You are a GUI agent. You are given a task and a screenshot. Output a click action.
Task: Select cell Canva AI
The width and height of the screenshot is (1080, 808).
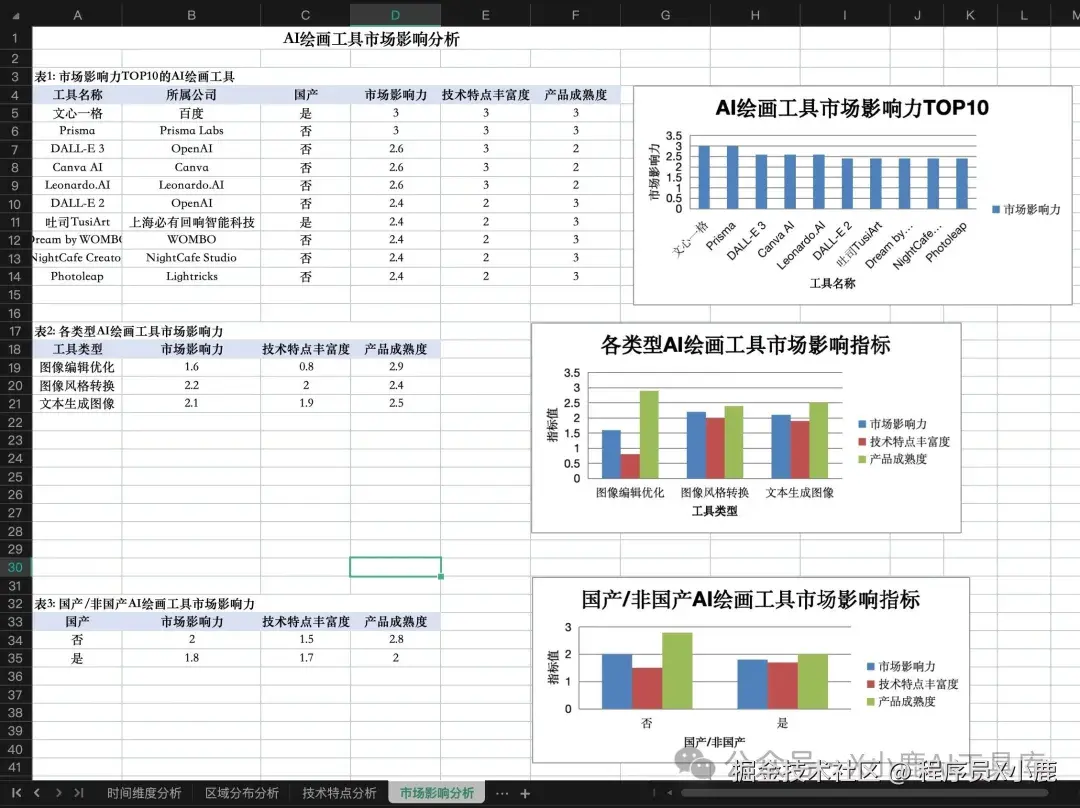(x=77, y=167)
